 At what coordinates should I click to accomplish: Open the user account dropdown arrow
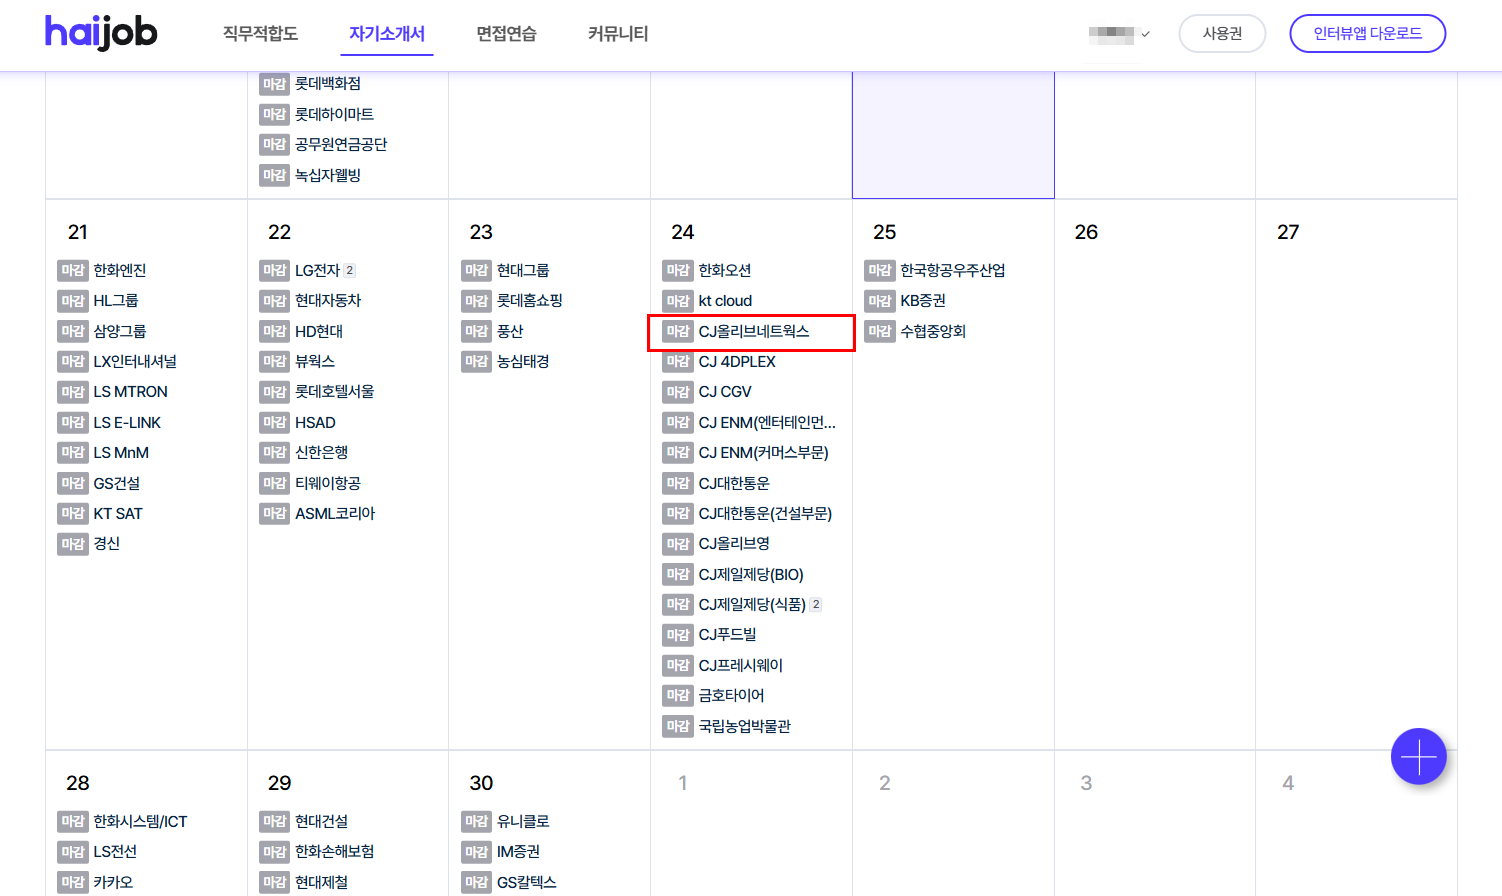point(1146,34)
